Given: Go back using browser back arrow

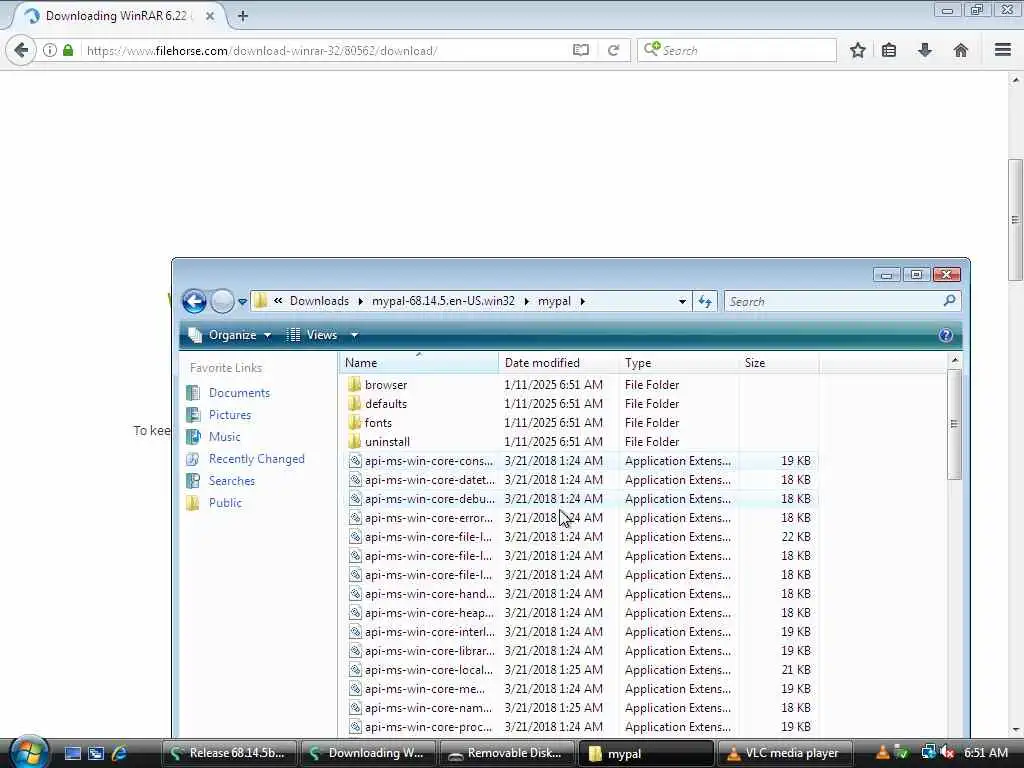Looking at the screenshot, I should [x=21, y=50].
